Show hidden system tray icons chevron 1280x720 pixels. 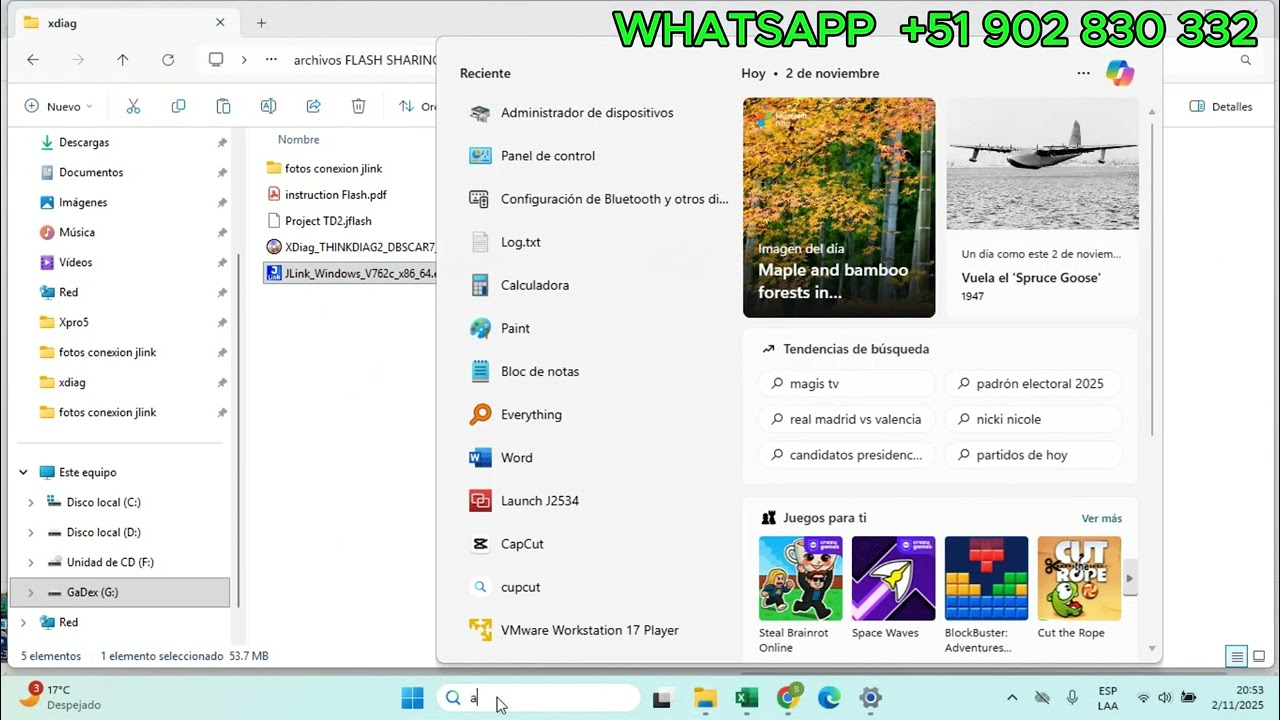(1012, 698)
